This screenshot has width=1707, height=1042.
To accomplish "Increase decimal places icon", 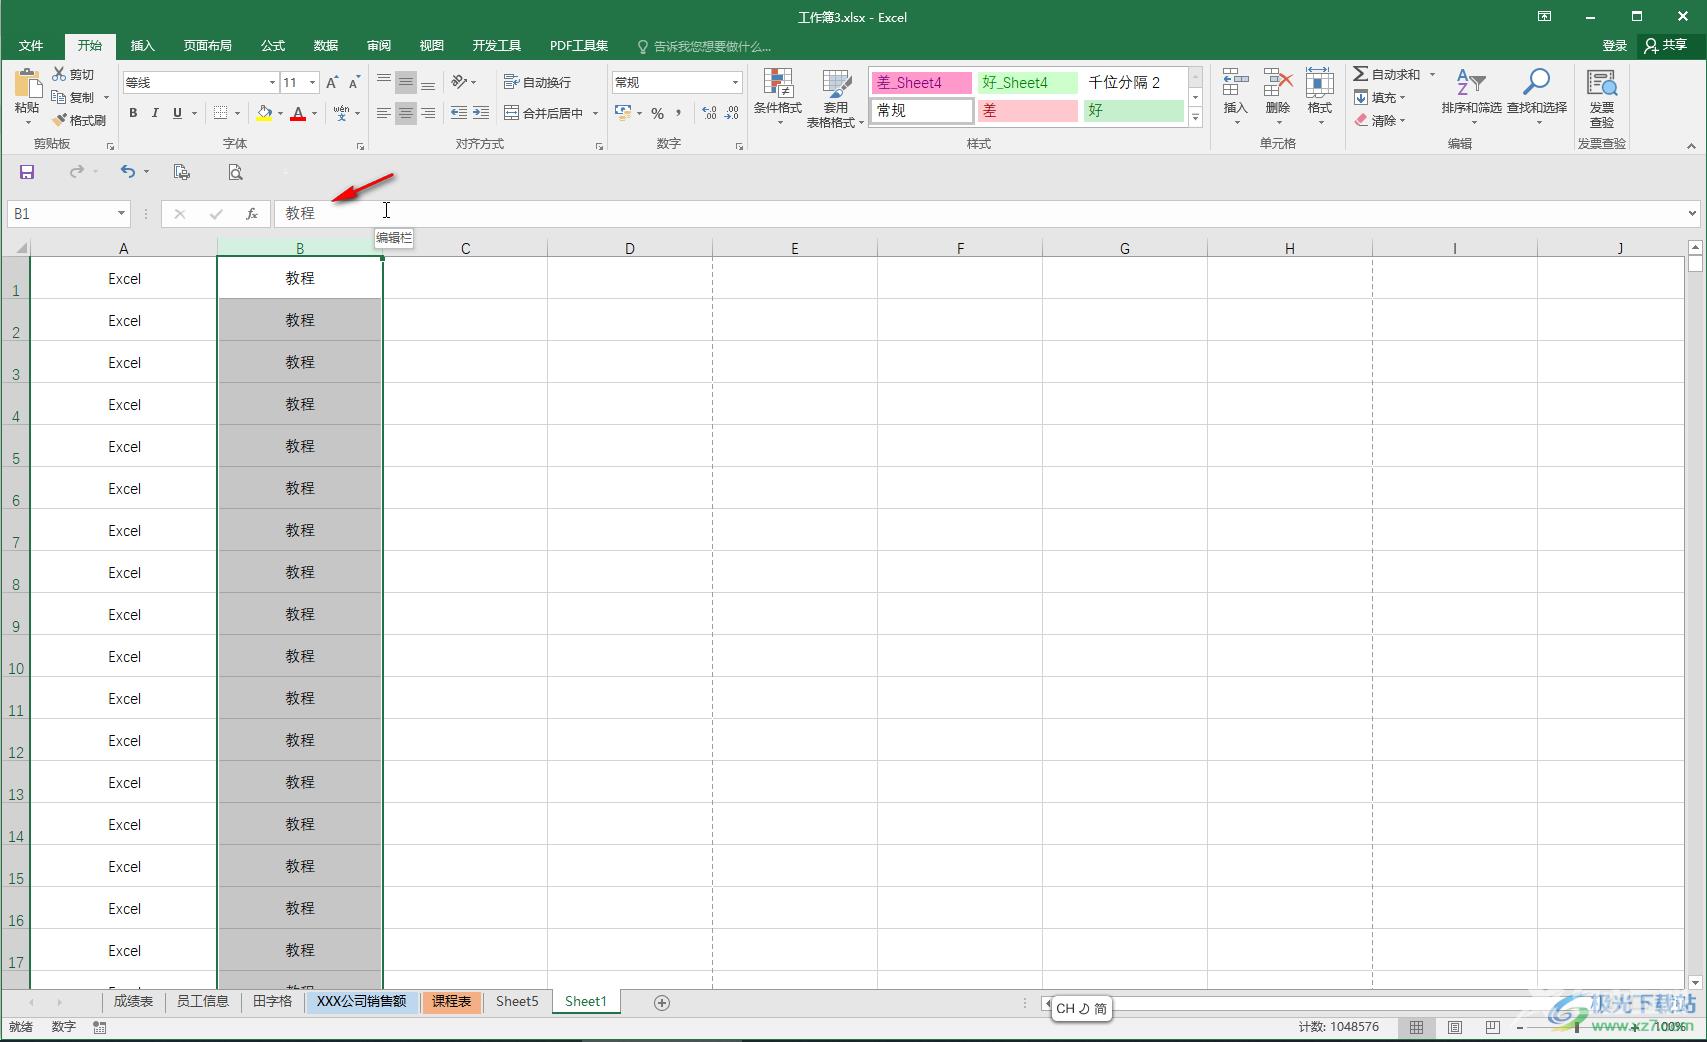I will 709,113.
